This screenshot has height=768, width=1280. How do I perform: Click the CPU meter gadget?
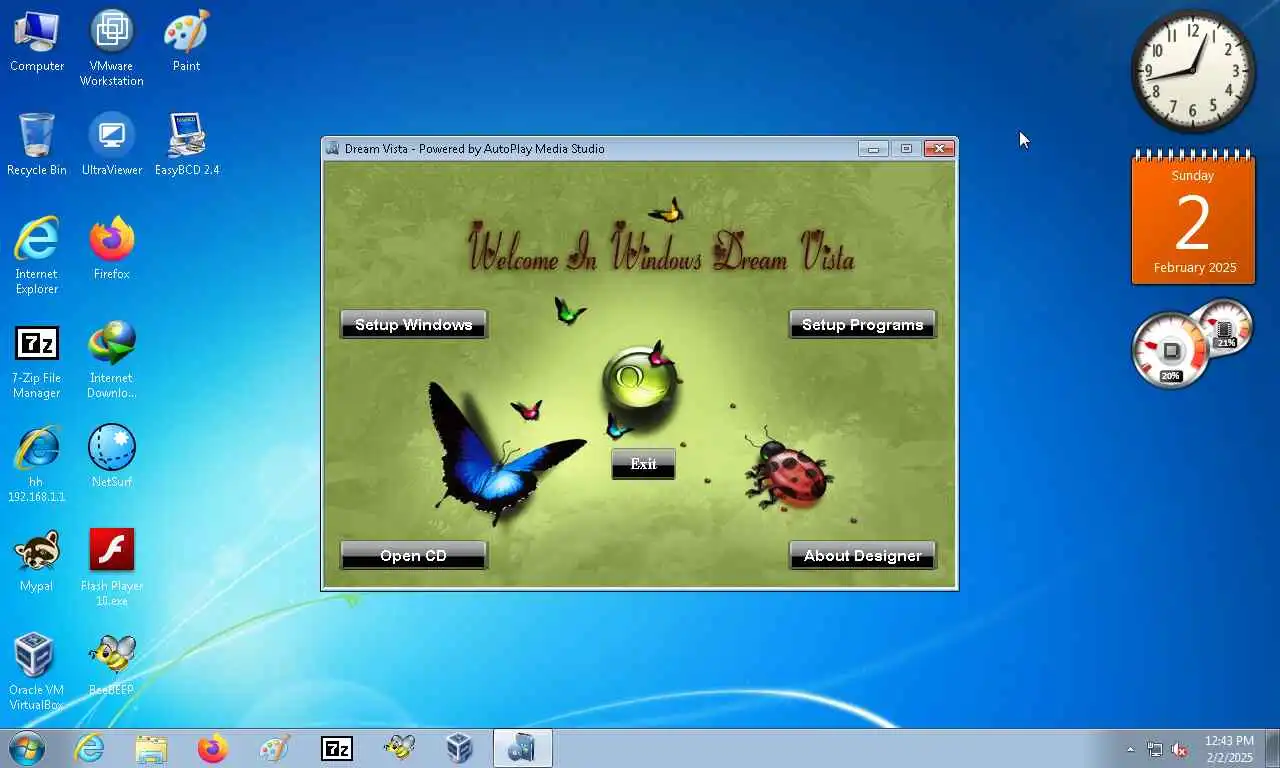(1171, 350)
